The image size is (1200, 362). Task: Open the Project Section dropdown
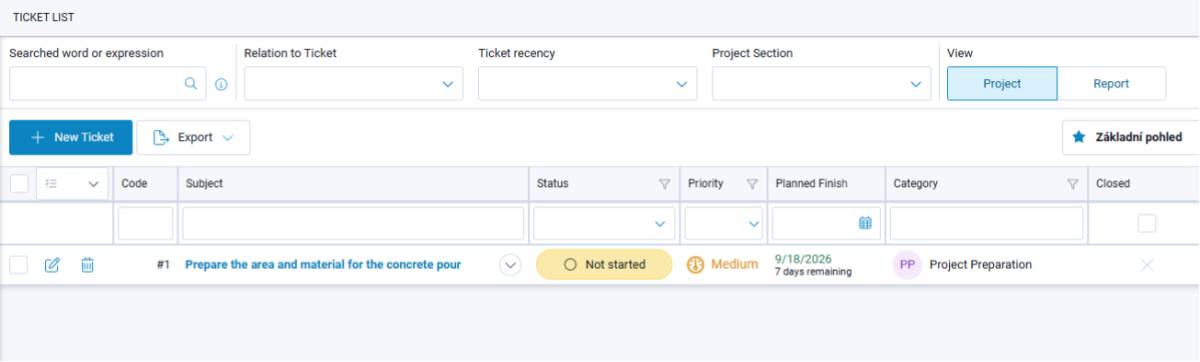822,84
